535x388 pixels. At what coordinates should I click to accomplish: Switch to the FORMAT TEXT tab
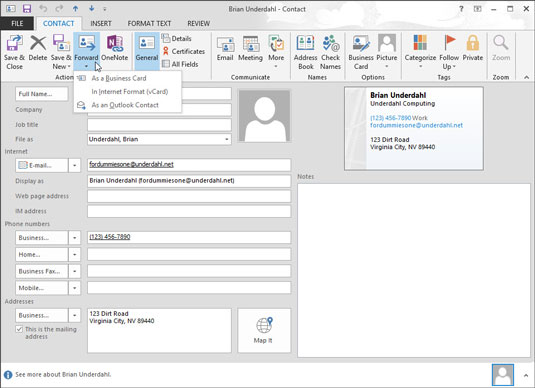(149, 23)
